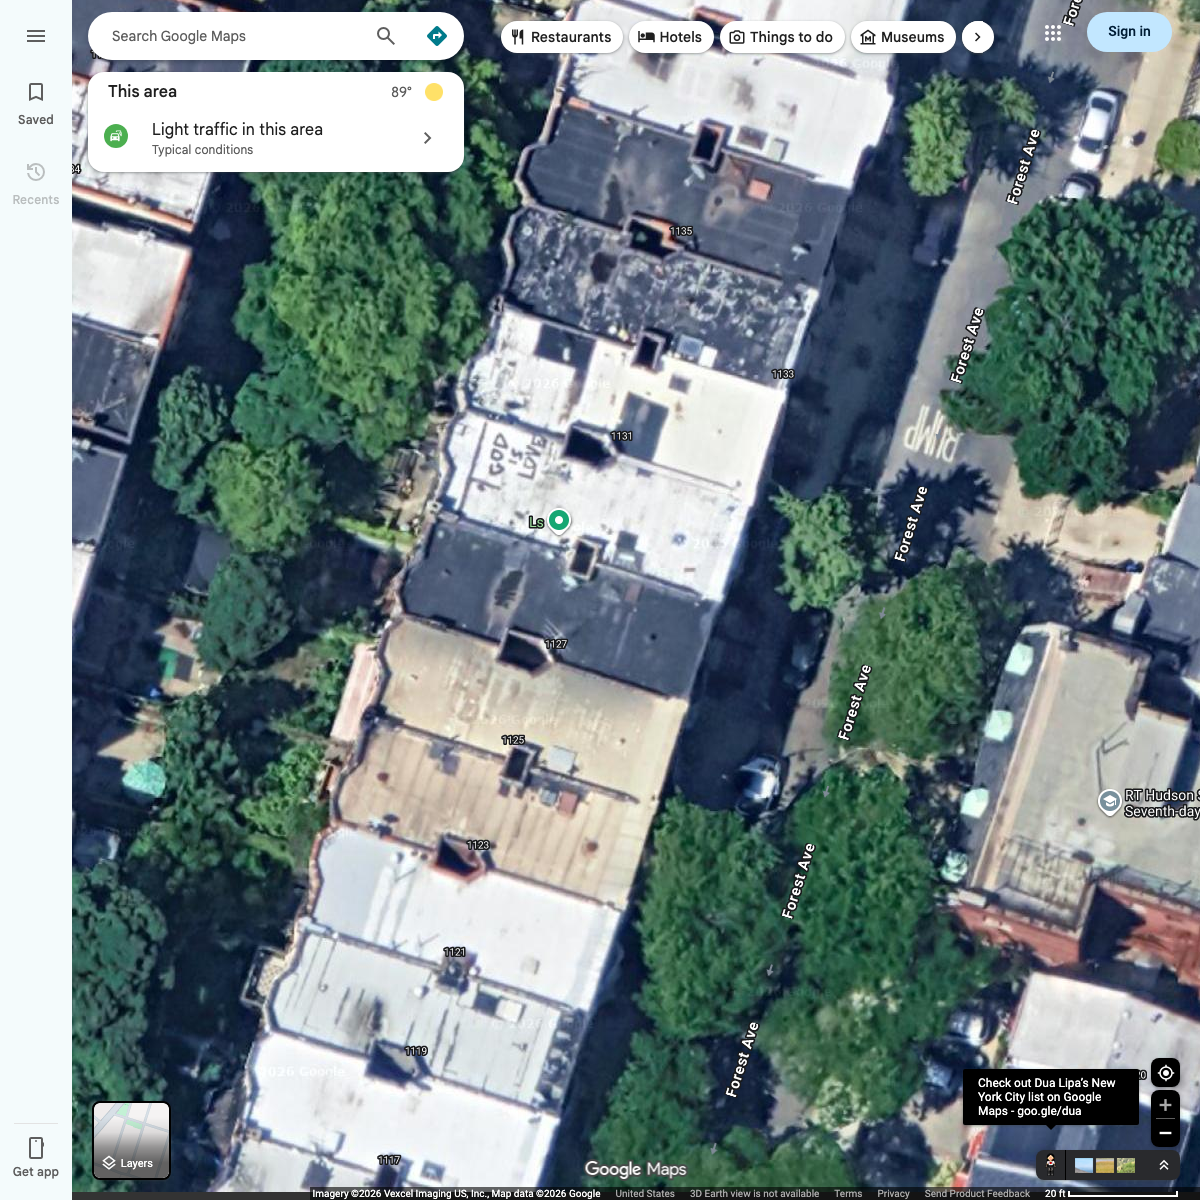Zoom in with the plus button
This screenshot has width=1200, height=1200.
coord(1166,1105)
